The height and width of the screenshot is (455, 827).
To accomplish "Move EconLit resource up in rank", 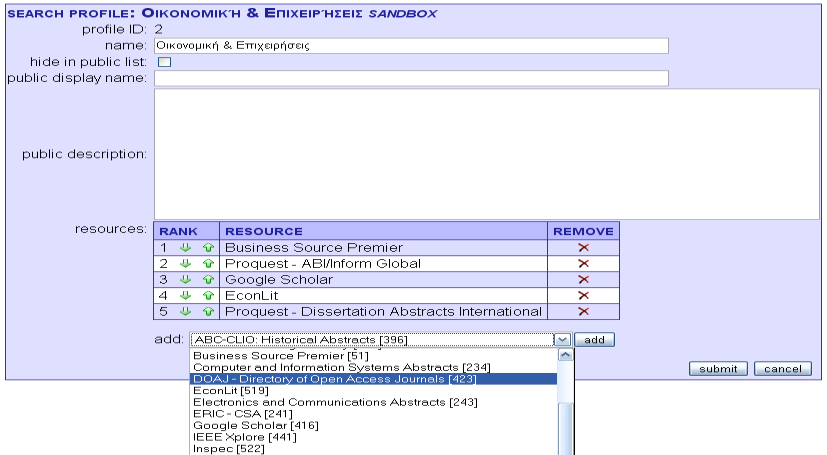I will 208,295.
